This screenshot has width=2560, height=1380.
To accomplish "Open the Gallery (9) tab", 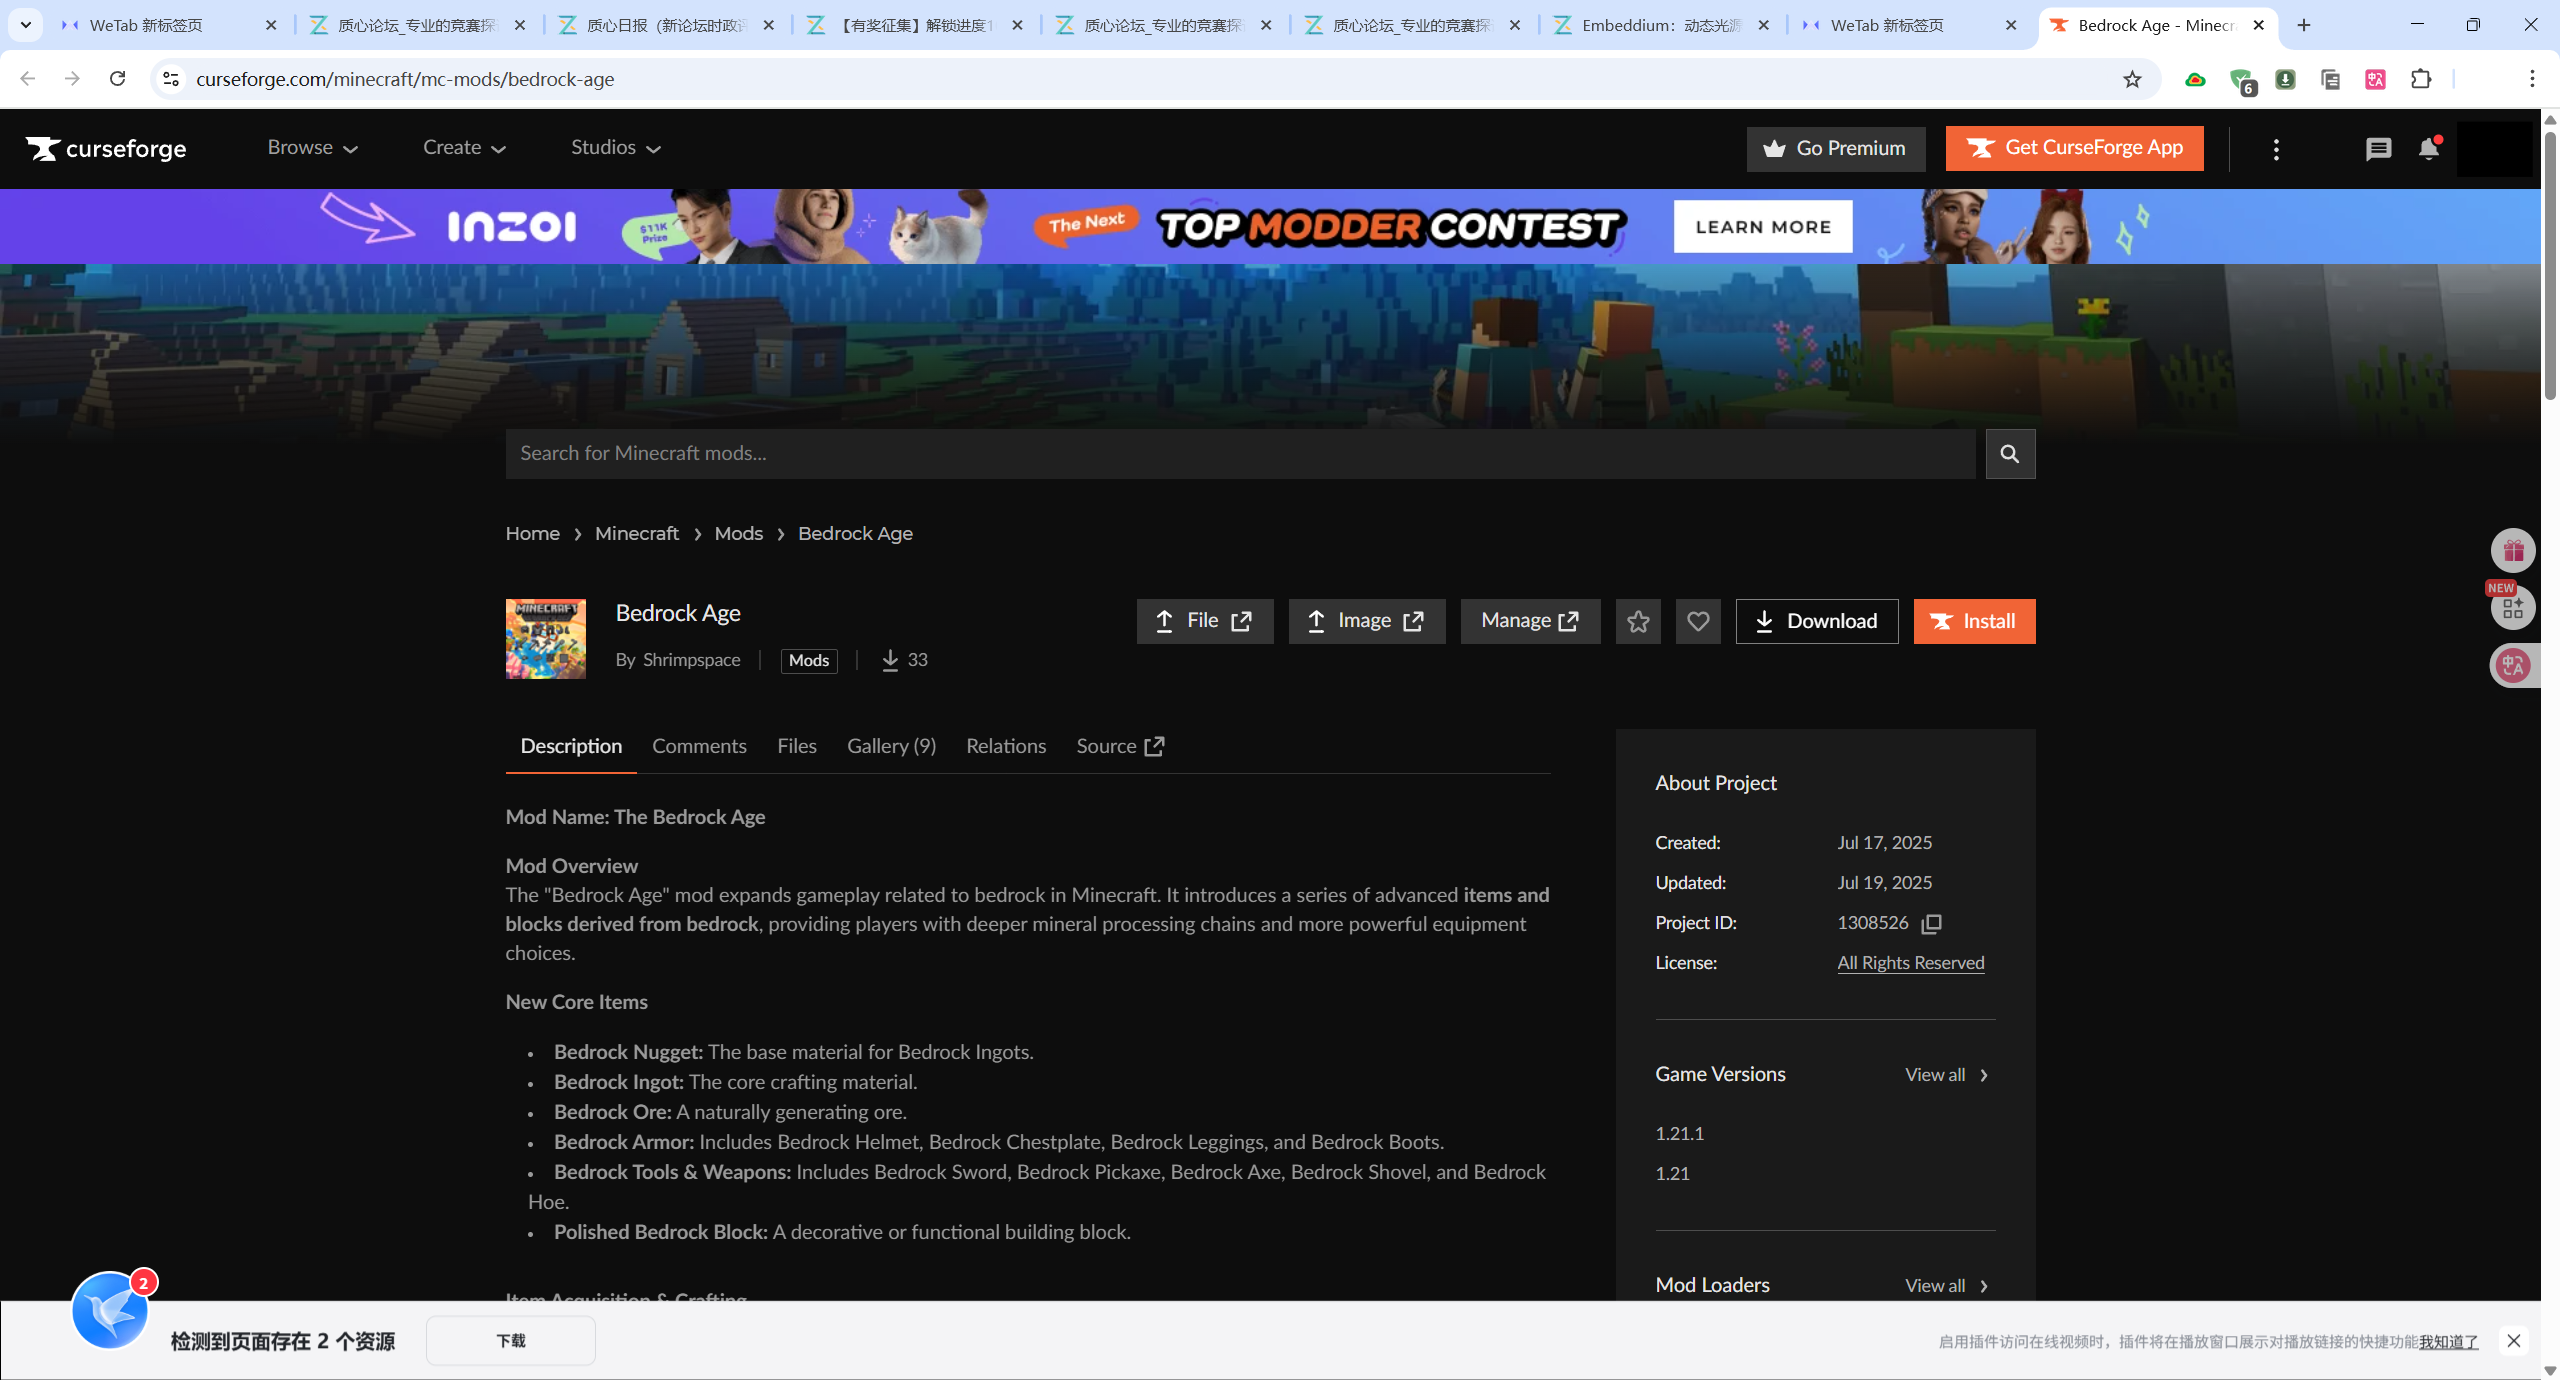I will click(x=891, y=746).
